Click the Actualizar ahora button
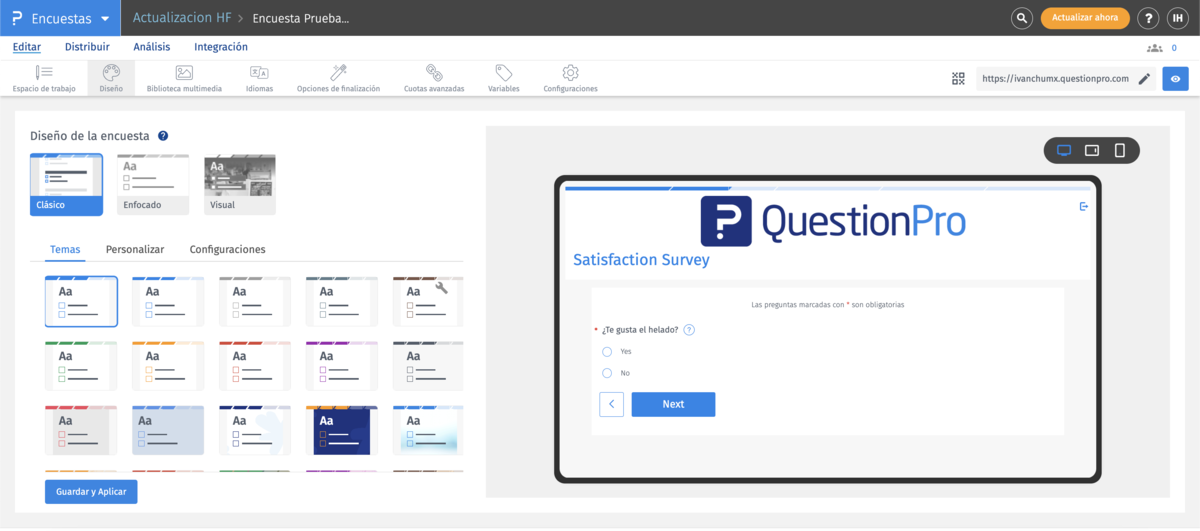This screenshot has height=531, width=1200. [1085, 18]
